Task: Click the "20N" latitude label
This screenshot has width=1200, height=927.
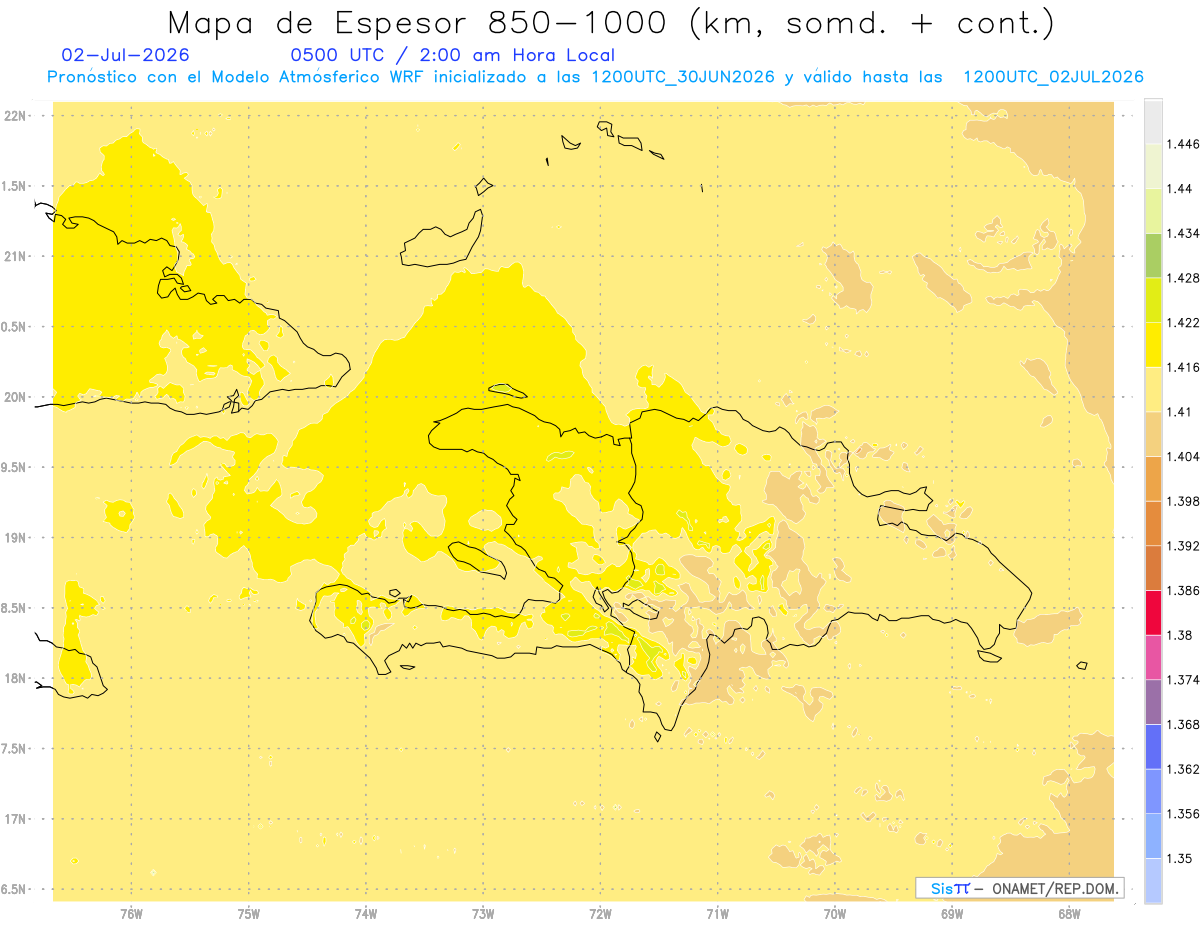Action: 16,397
